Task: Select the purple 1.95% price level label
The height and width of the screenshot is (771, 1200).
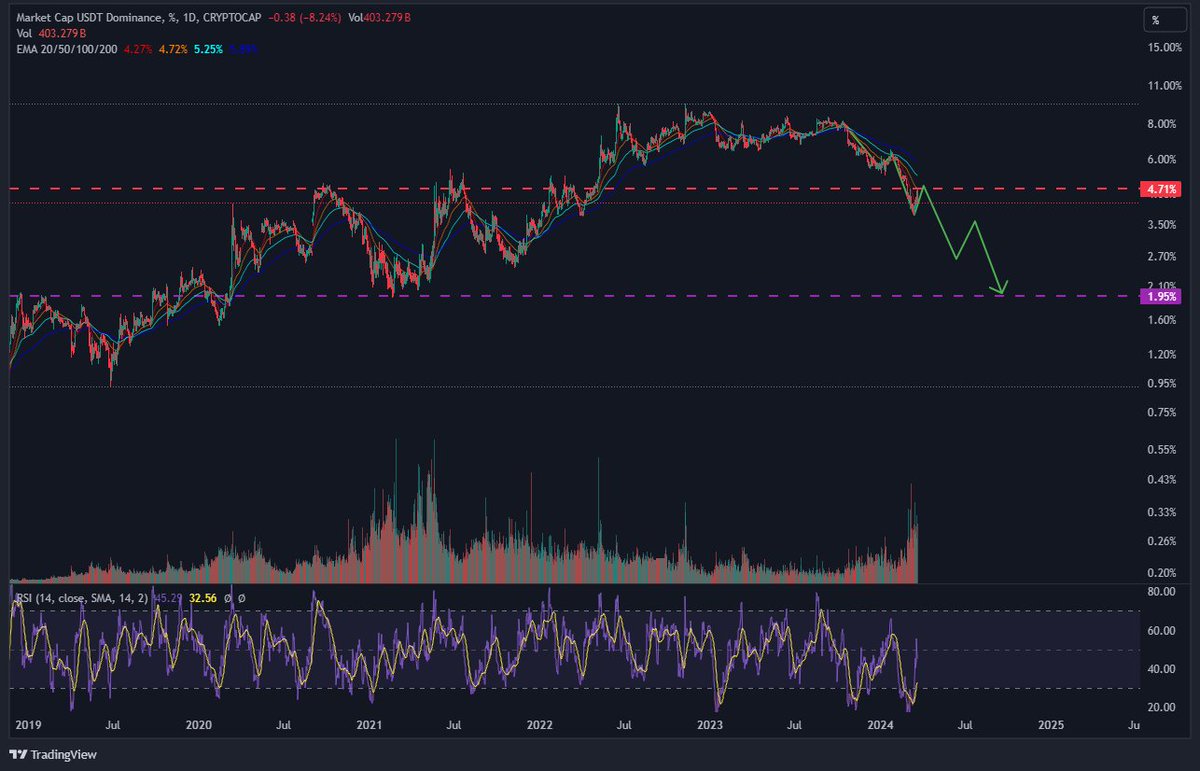Action: [x=1161, y=295]
